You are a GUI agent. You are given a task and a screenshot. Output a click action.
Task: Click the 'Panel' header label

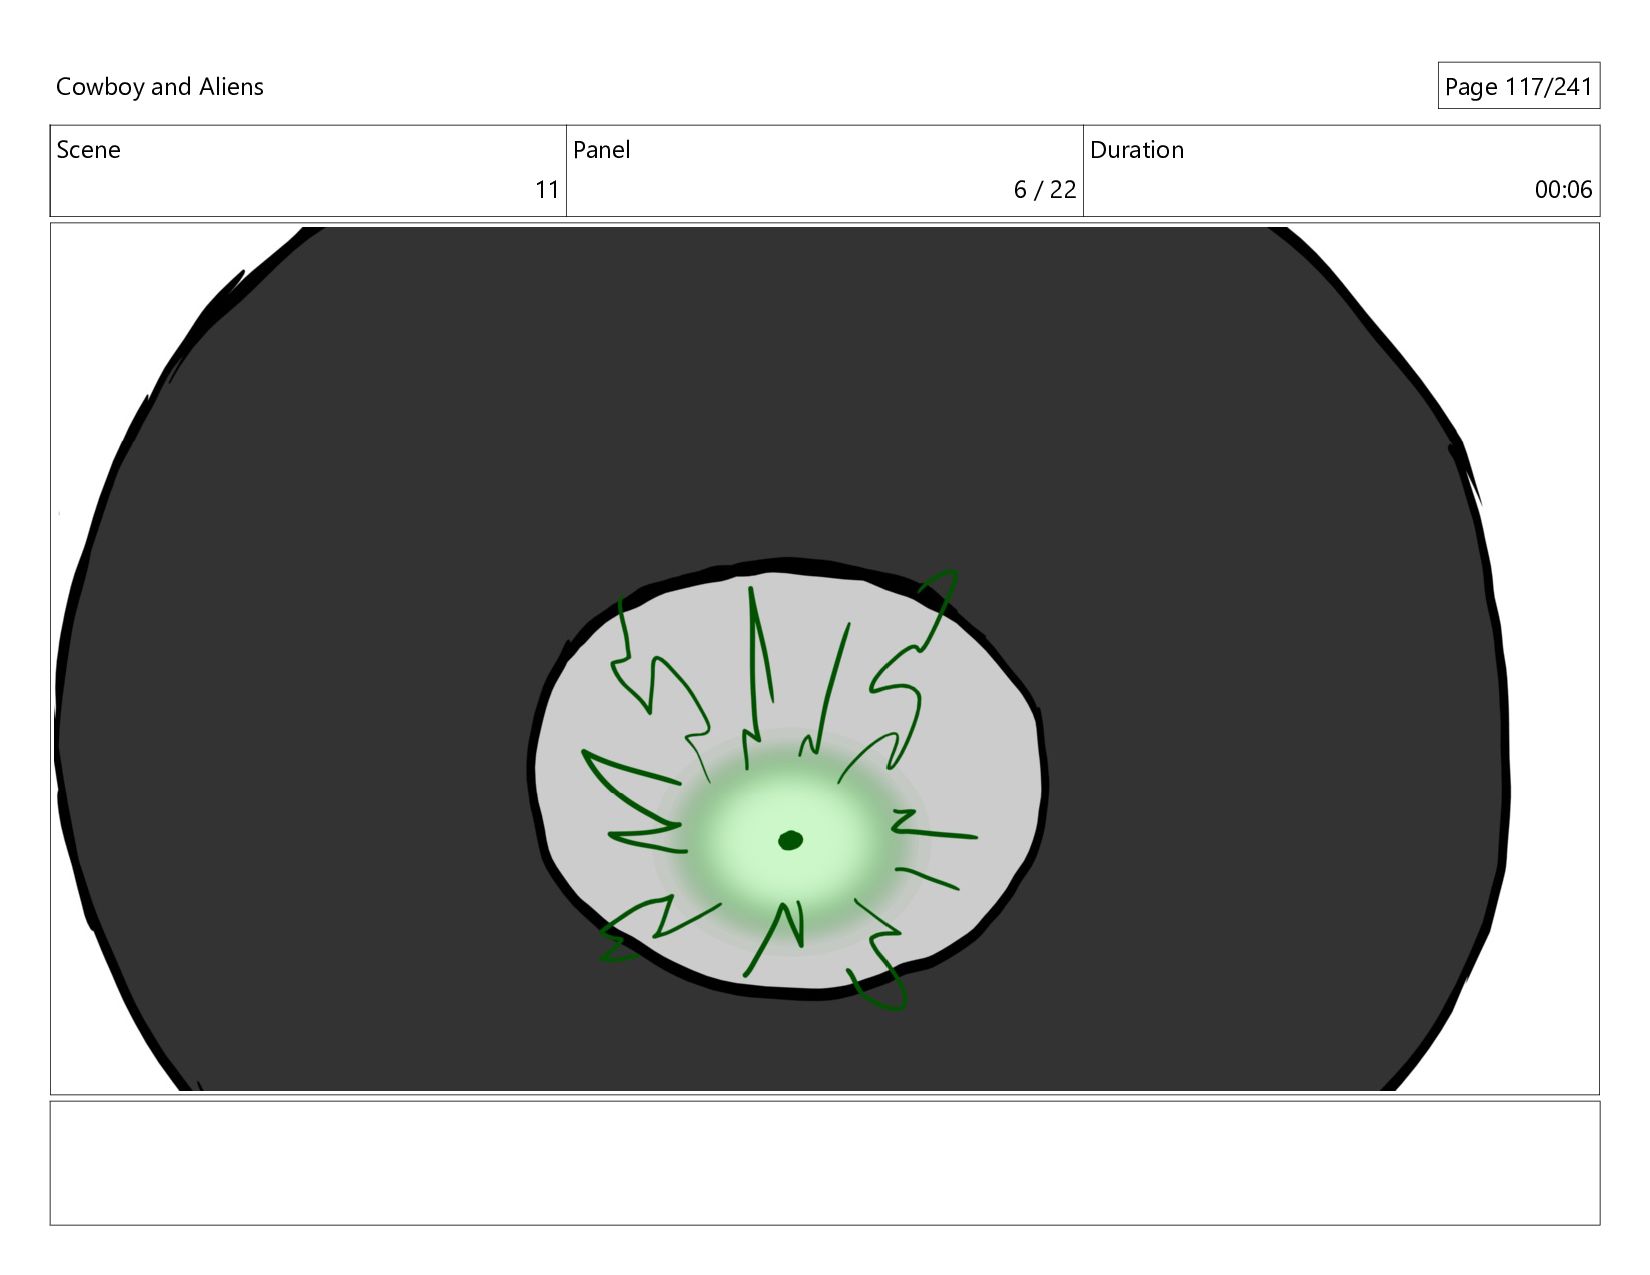602,150
